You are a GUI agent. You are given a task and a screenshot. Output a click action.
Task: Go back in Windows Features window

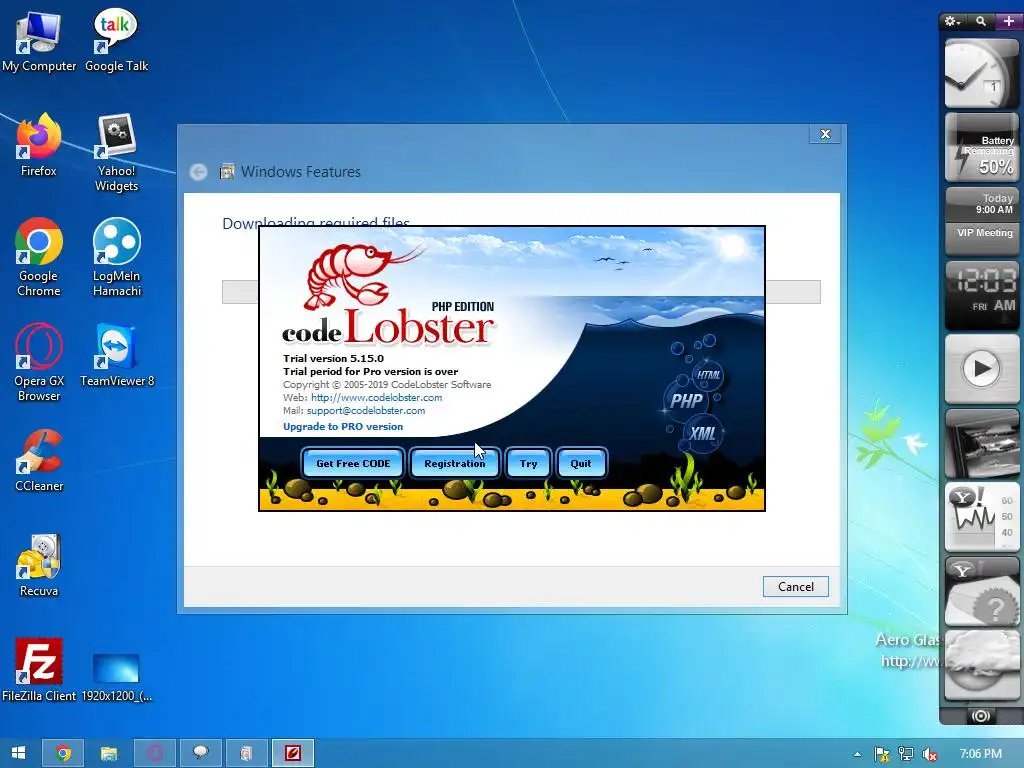tap(199, 172)
